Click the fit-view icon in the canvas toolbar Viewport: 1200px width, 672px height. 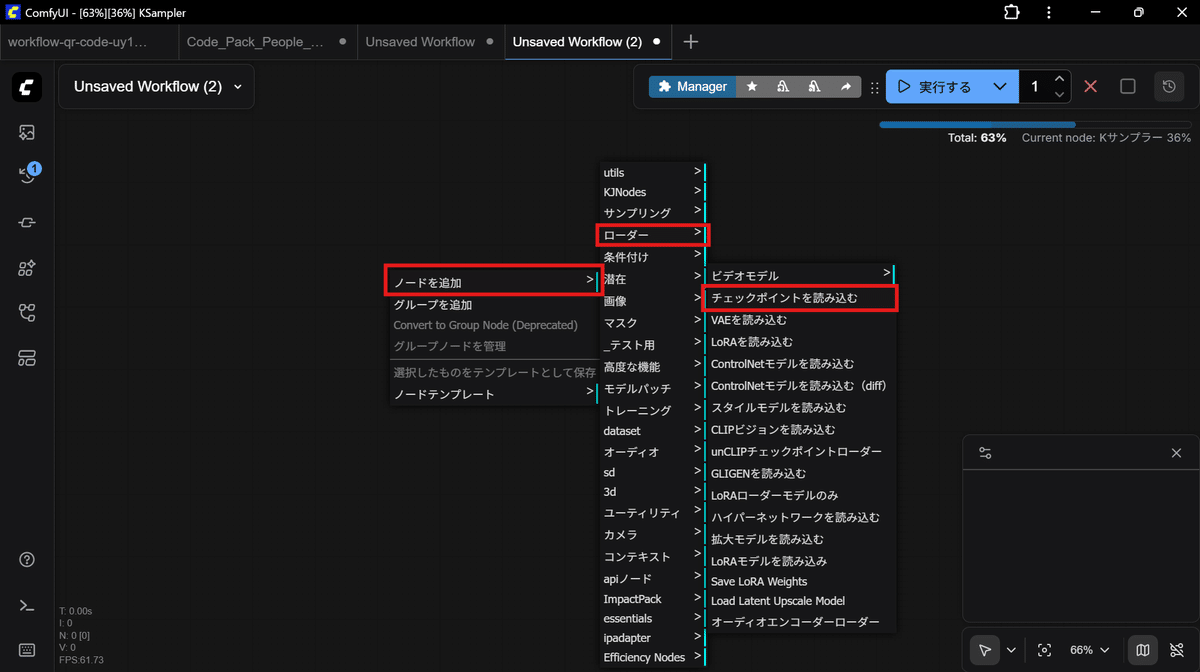coord(1045,649)
